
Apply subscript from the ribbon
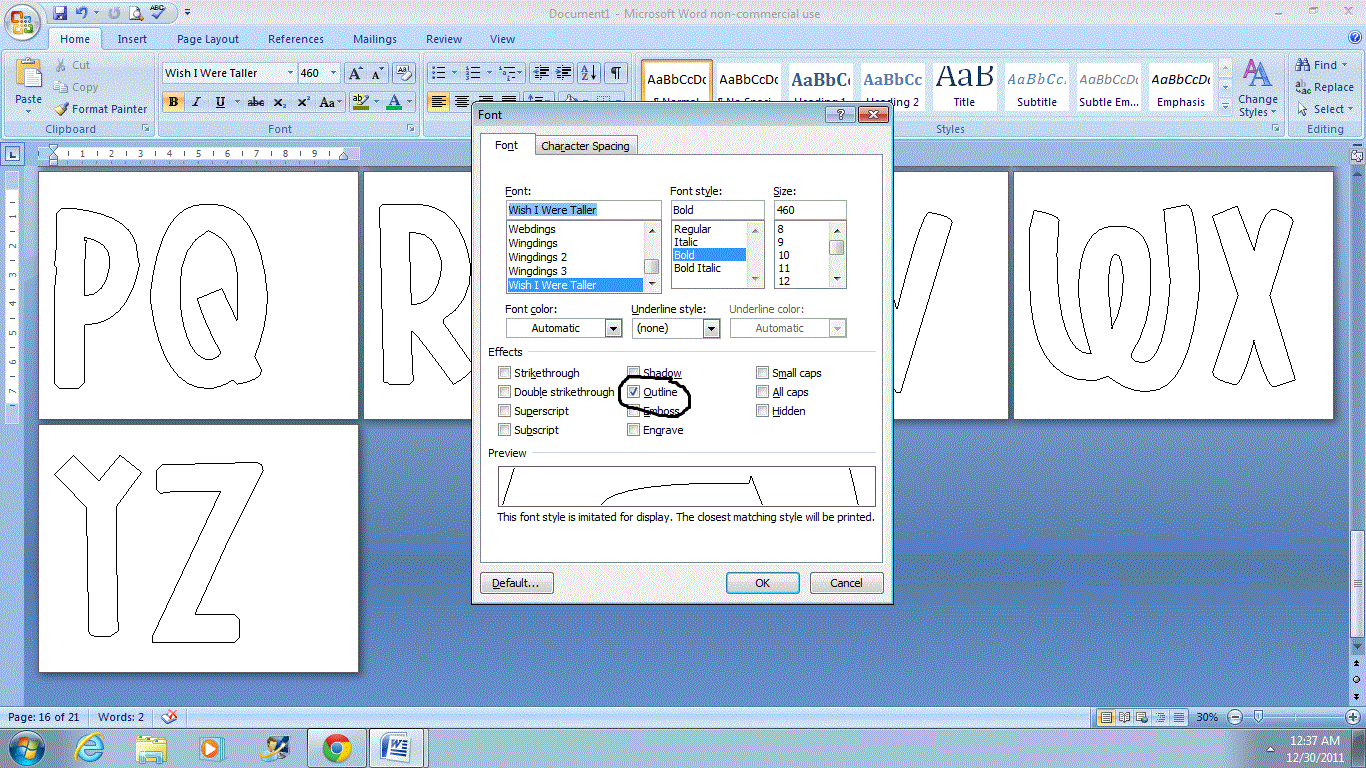point(280,102)
